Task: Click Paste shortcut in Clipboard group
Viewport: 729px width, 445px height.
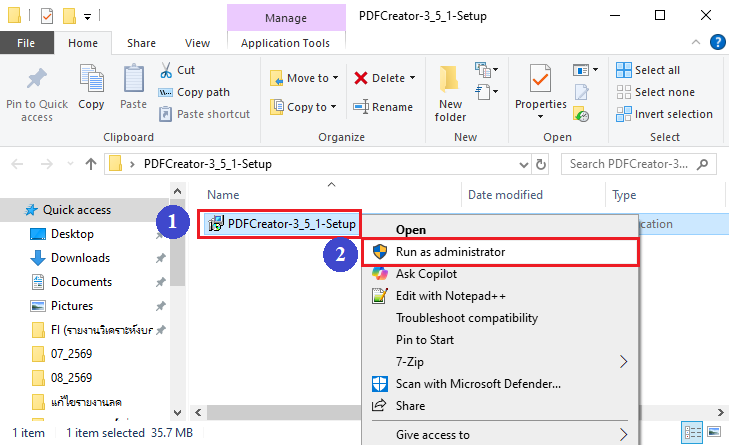Action: [x=205, y=114]
